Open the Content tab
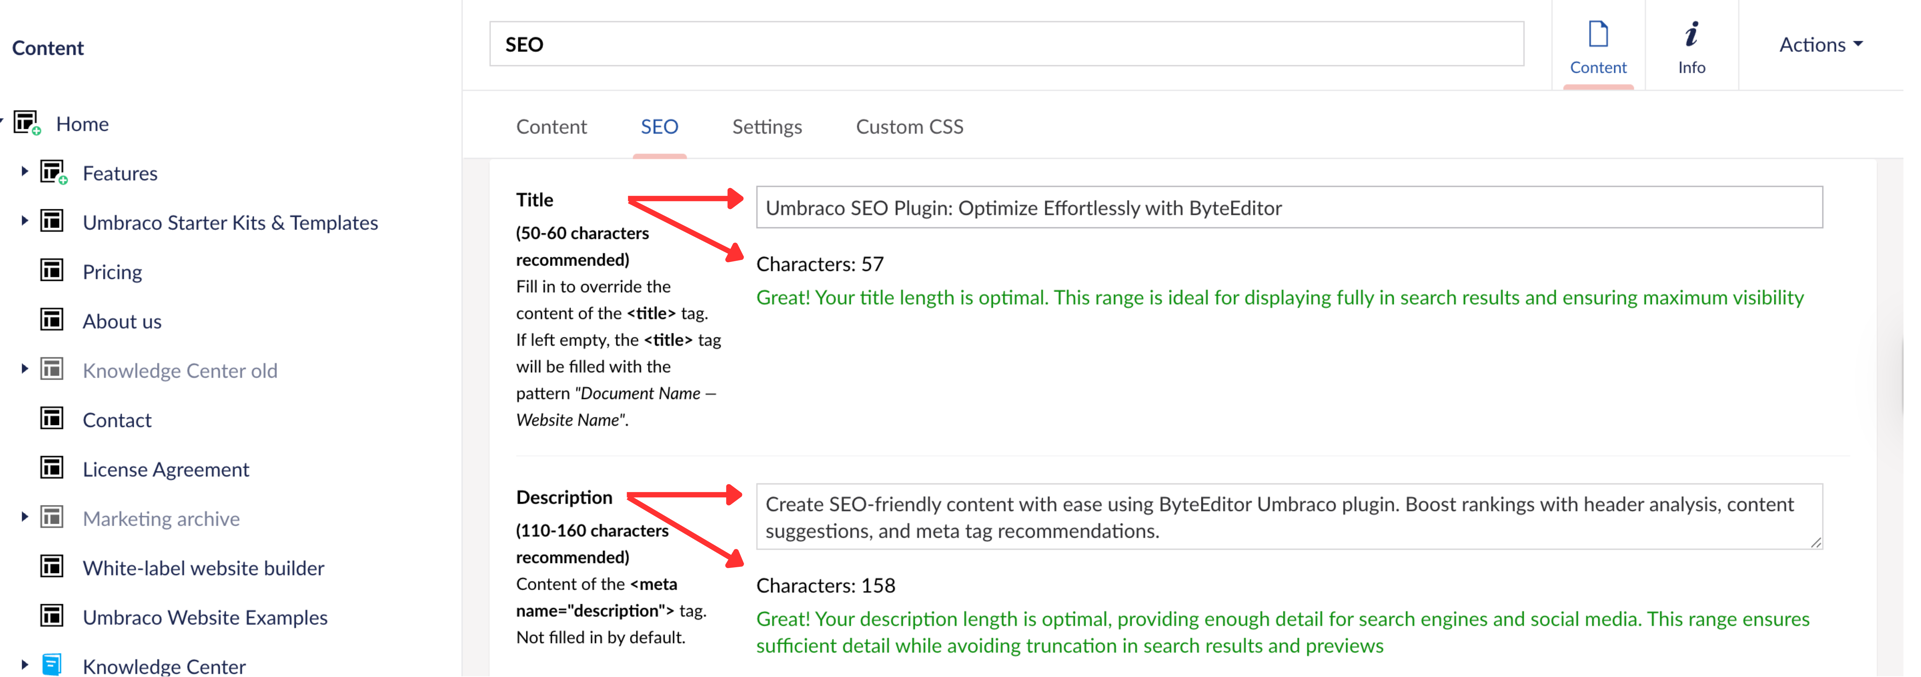The width and height of the screenshot is (1921, 677). pos(551,127)
